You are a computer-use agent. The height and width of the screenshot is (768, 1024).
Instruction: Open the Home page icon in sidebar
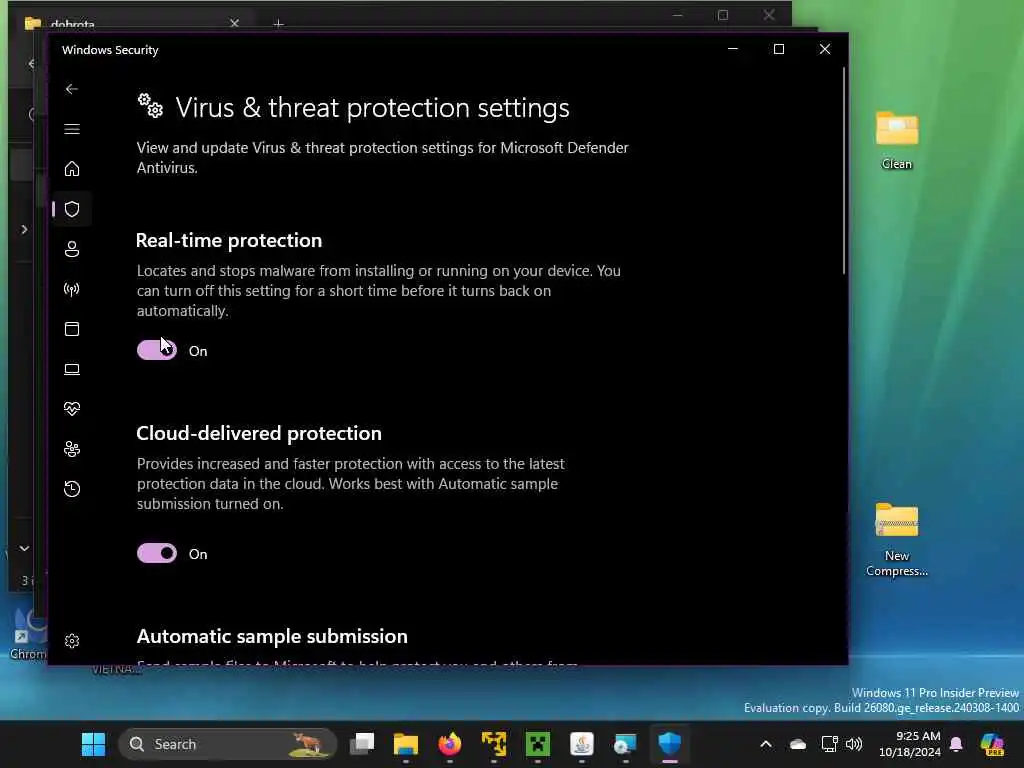point(72,169)
